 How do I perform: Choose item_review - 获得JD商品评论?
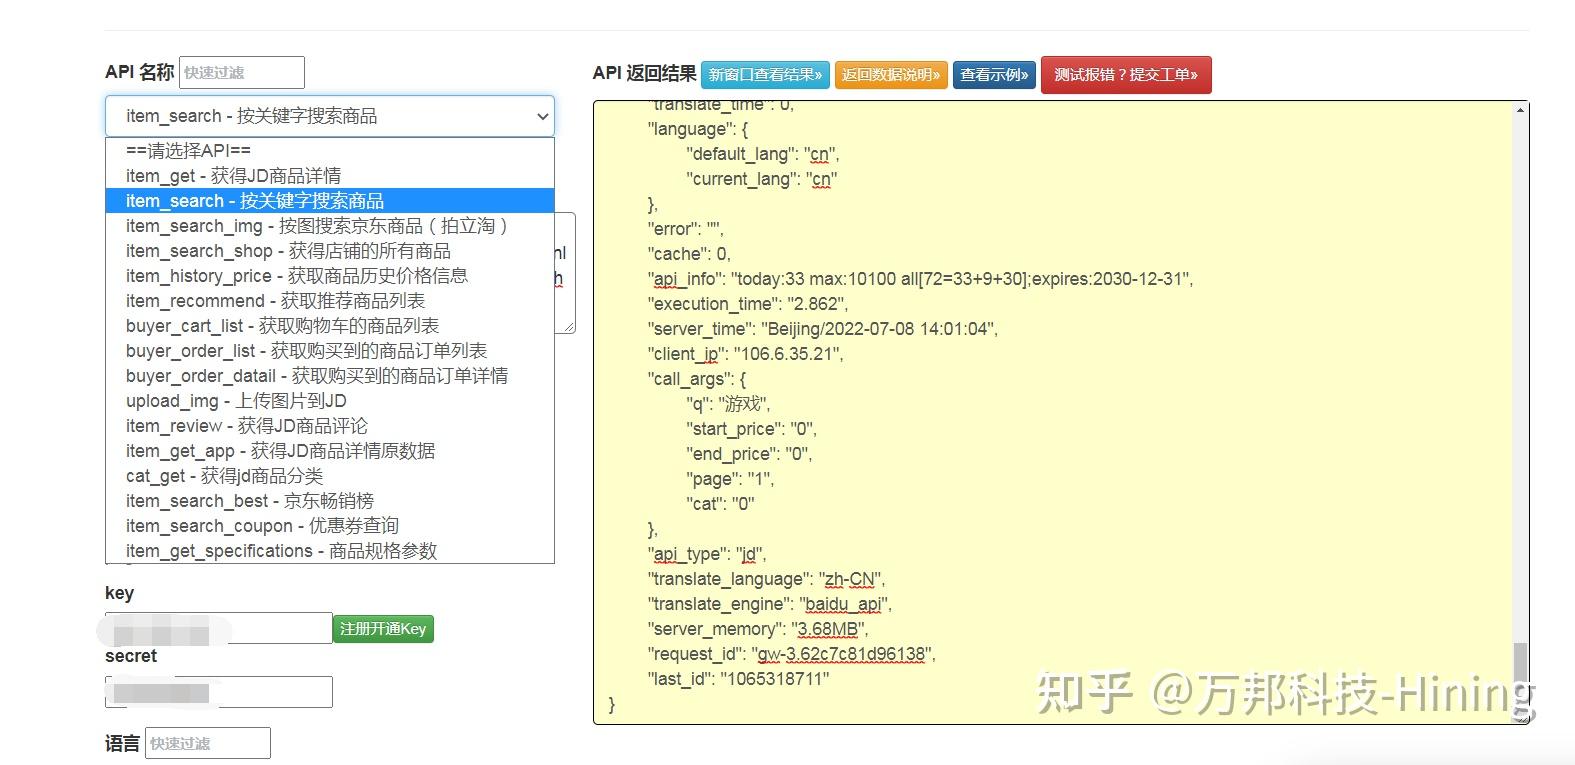coord(329,426)
